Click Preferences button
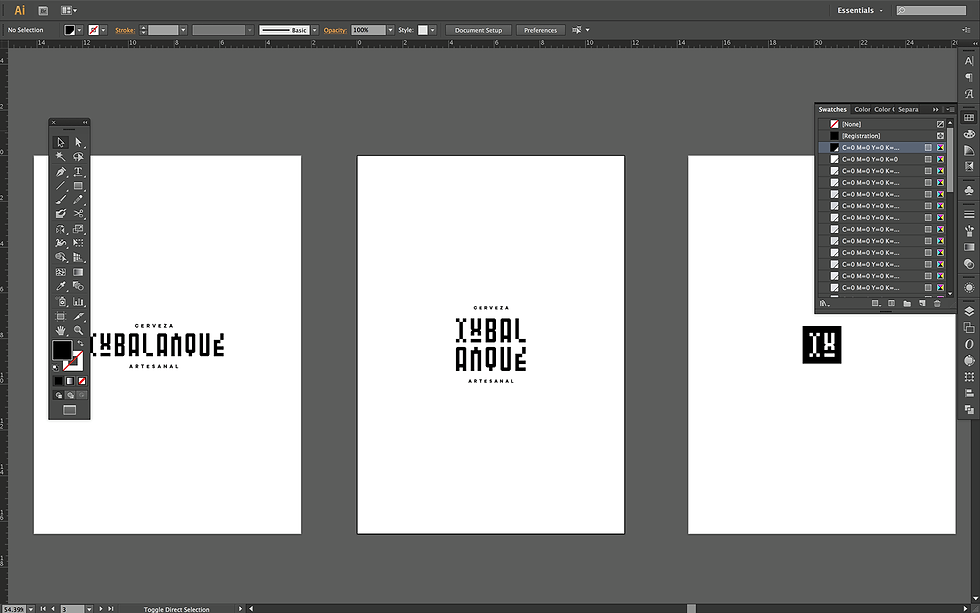The width and height of the screenshot is (980, 613). [541, 30]
